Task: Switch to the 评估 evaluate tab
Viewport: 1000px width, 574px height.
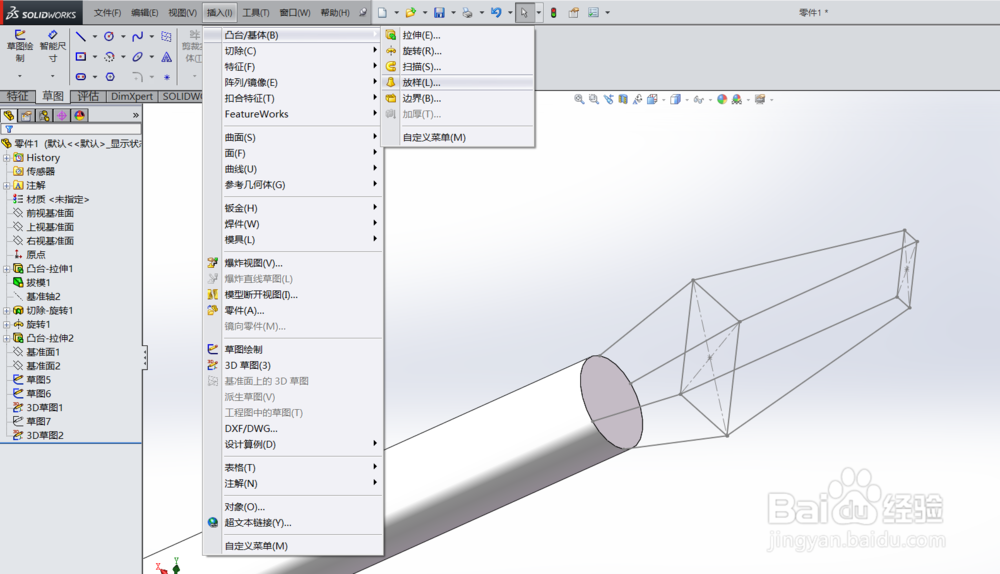Action: coord(88,96)
